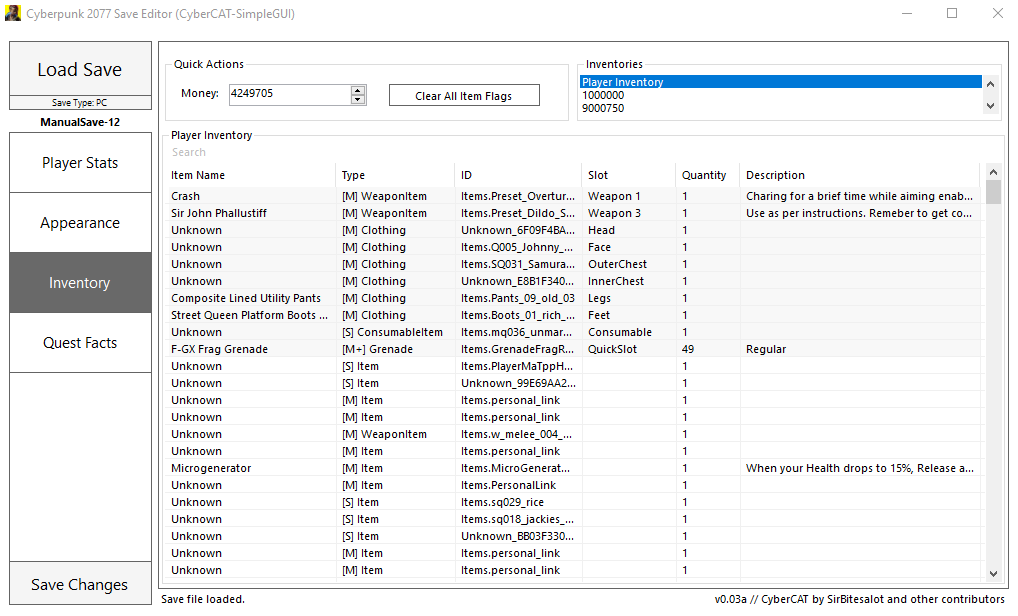Image resolution: width=1018 pixels, height=616 pixels.
Task: Click the Money input field
Action: tap(288, 94)
